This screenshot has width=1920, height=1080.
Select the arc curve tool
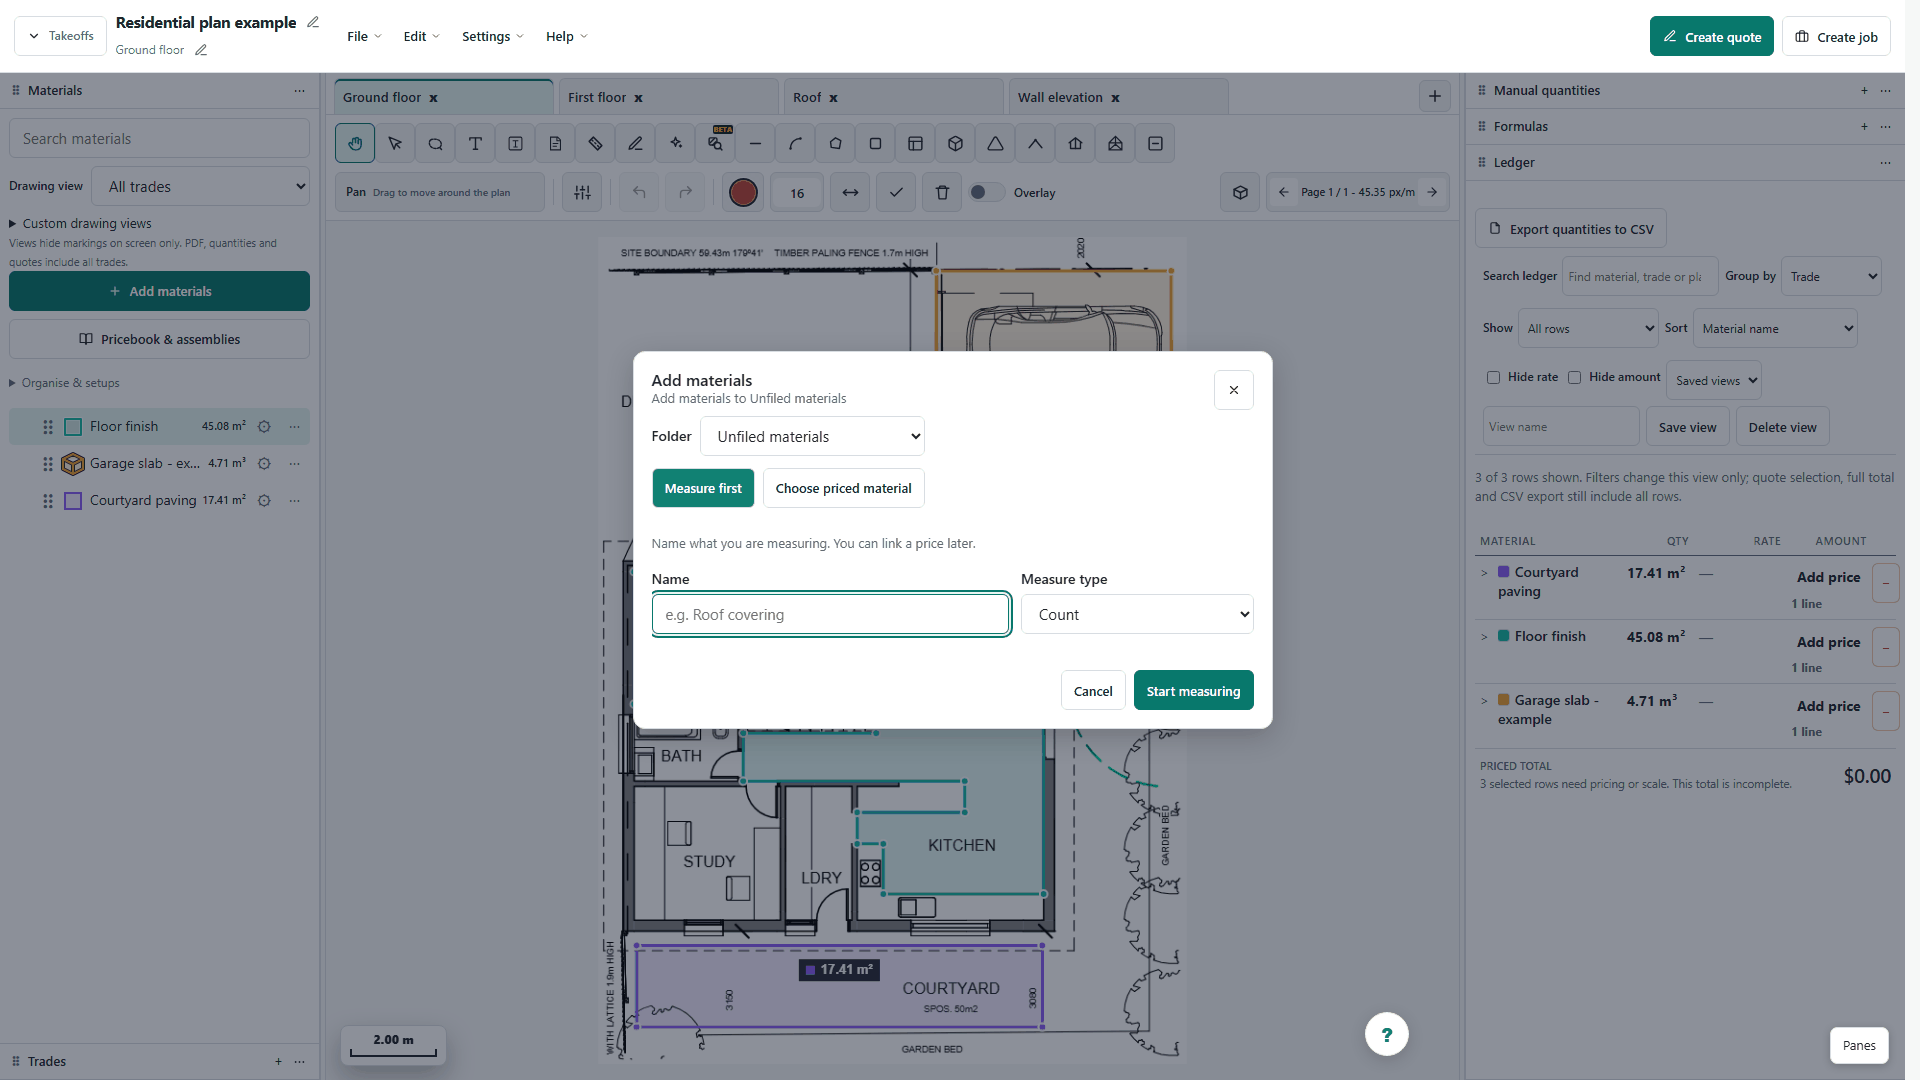tap(795, 144)
